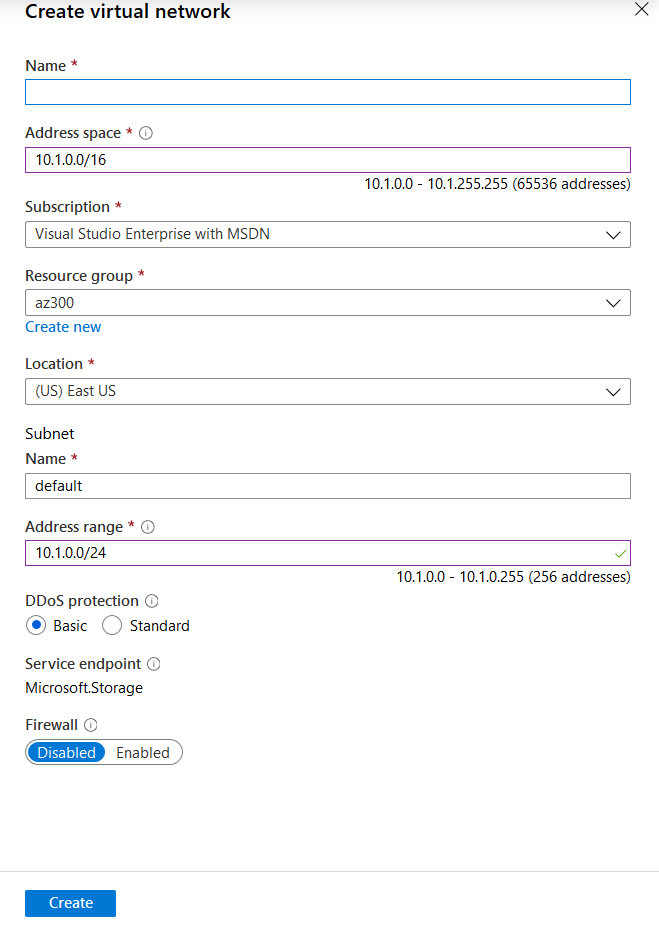Click the subnet Name field 'default'

[x=327, y=486]
